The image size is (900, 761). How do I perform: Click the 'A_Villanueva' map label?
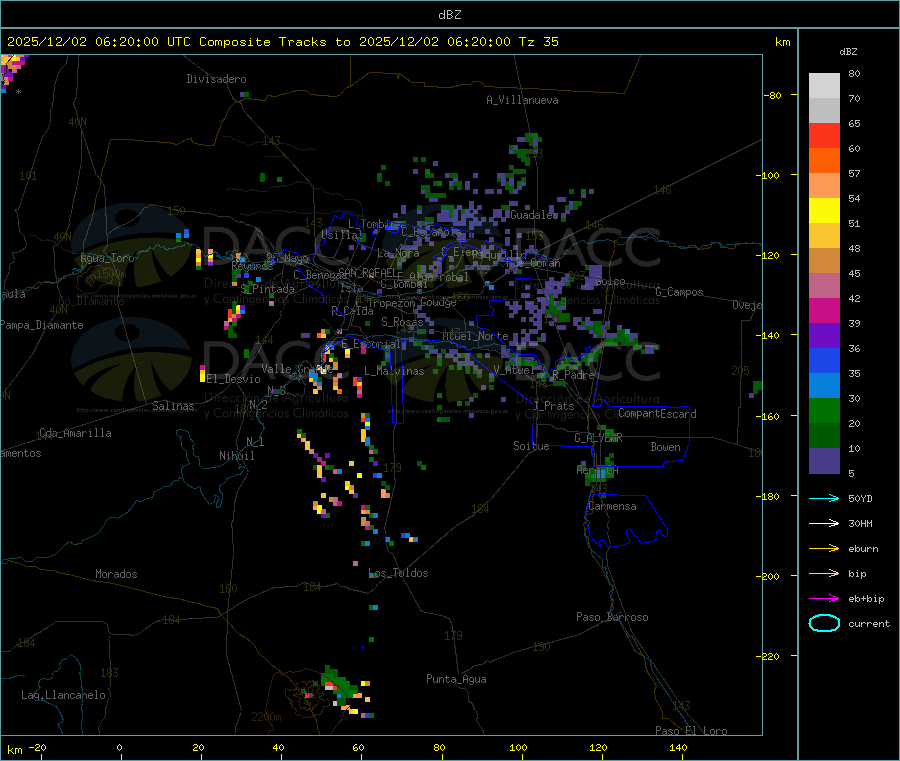[522, 100]
